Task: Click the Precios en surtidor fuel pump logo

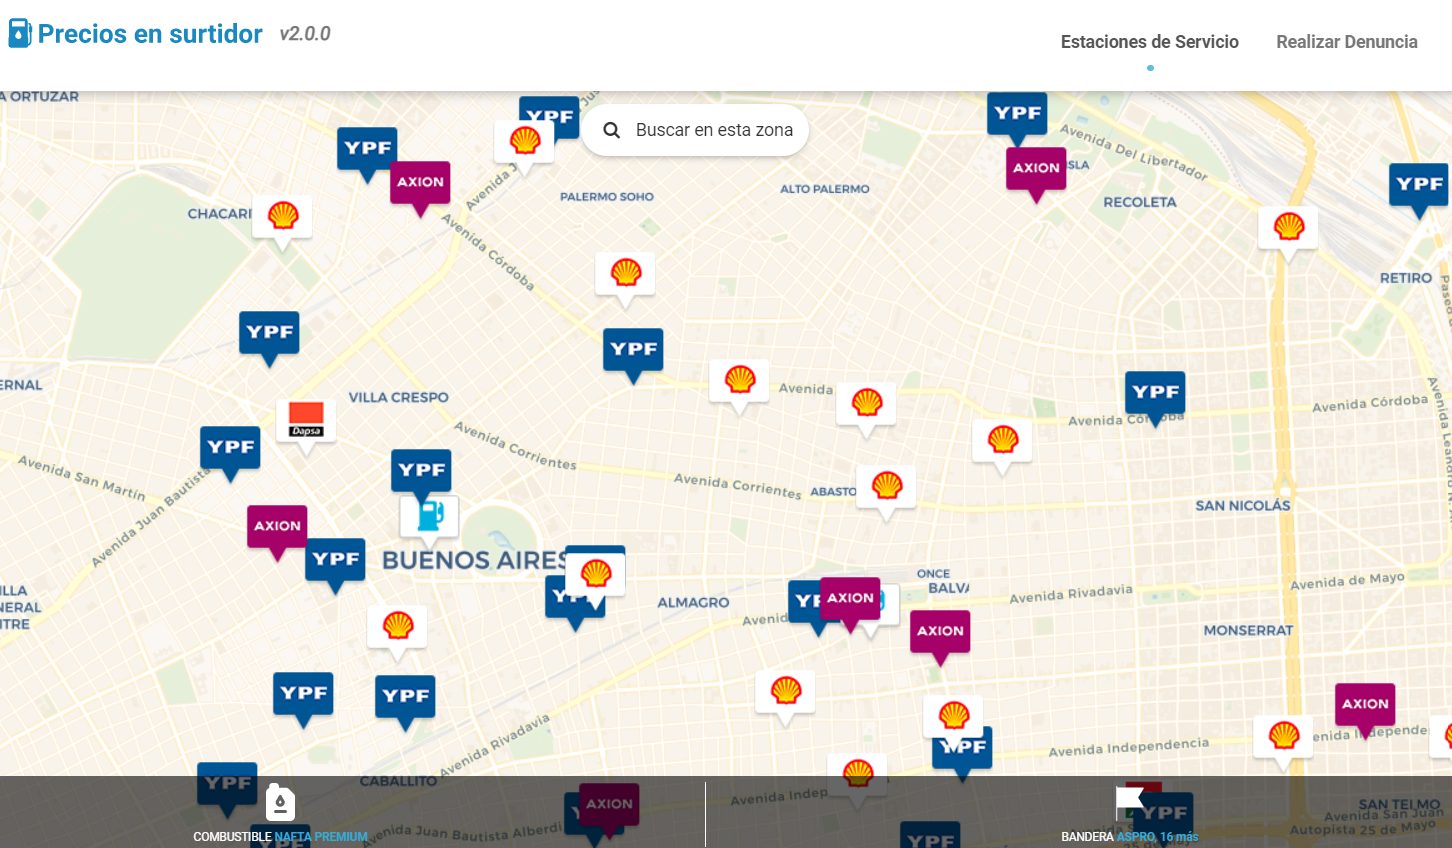Action: click(19, 33)
